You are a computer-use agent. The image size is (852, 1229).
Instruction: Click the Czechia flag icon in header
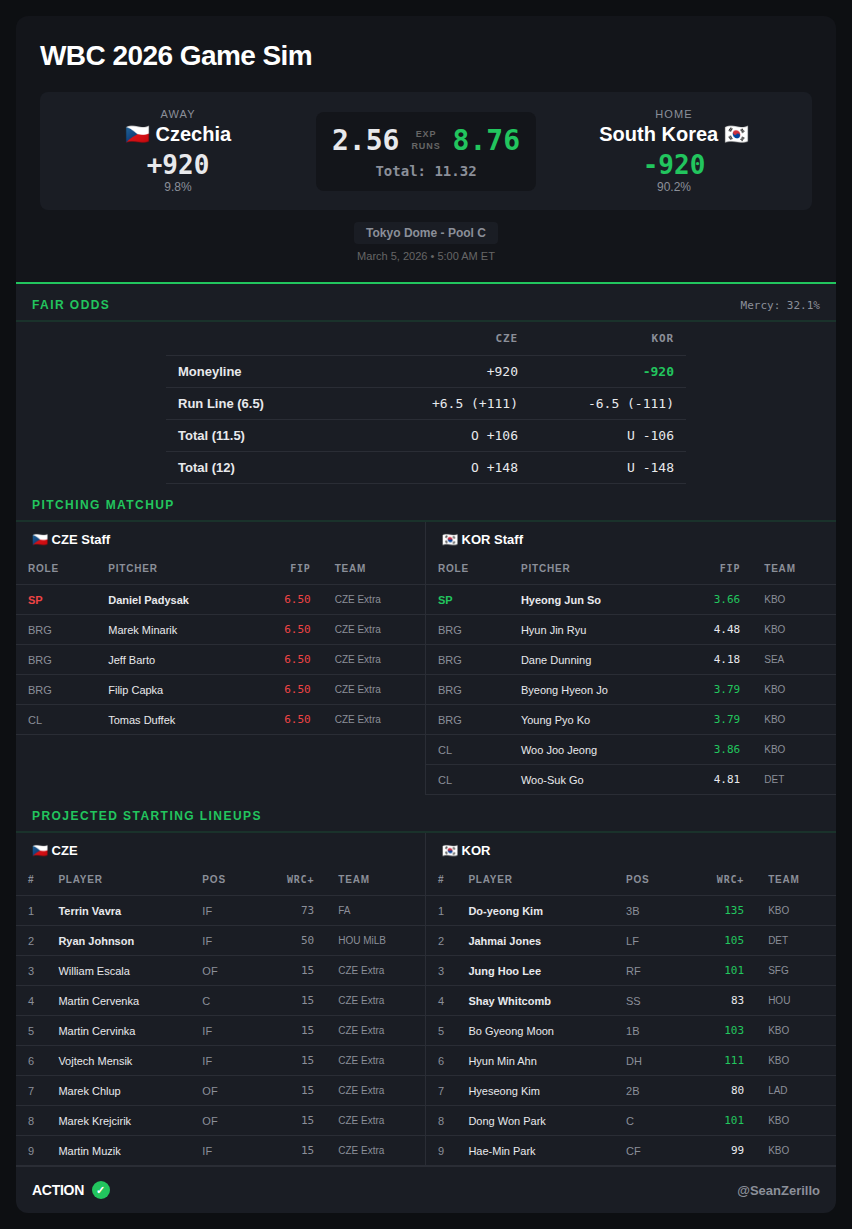point(138,134)
